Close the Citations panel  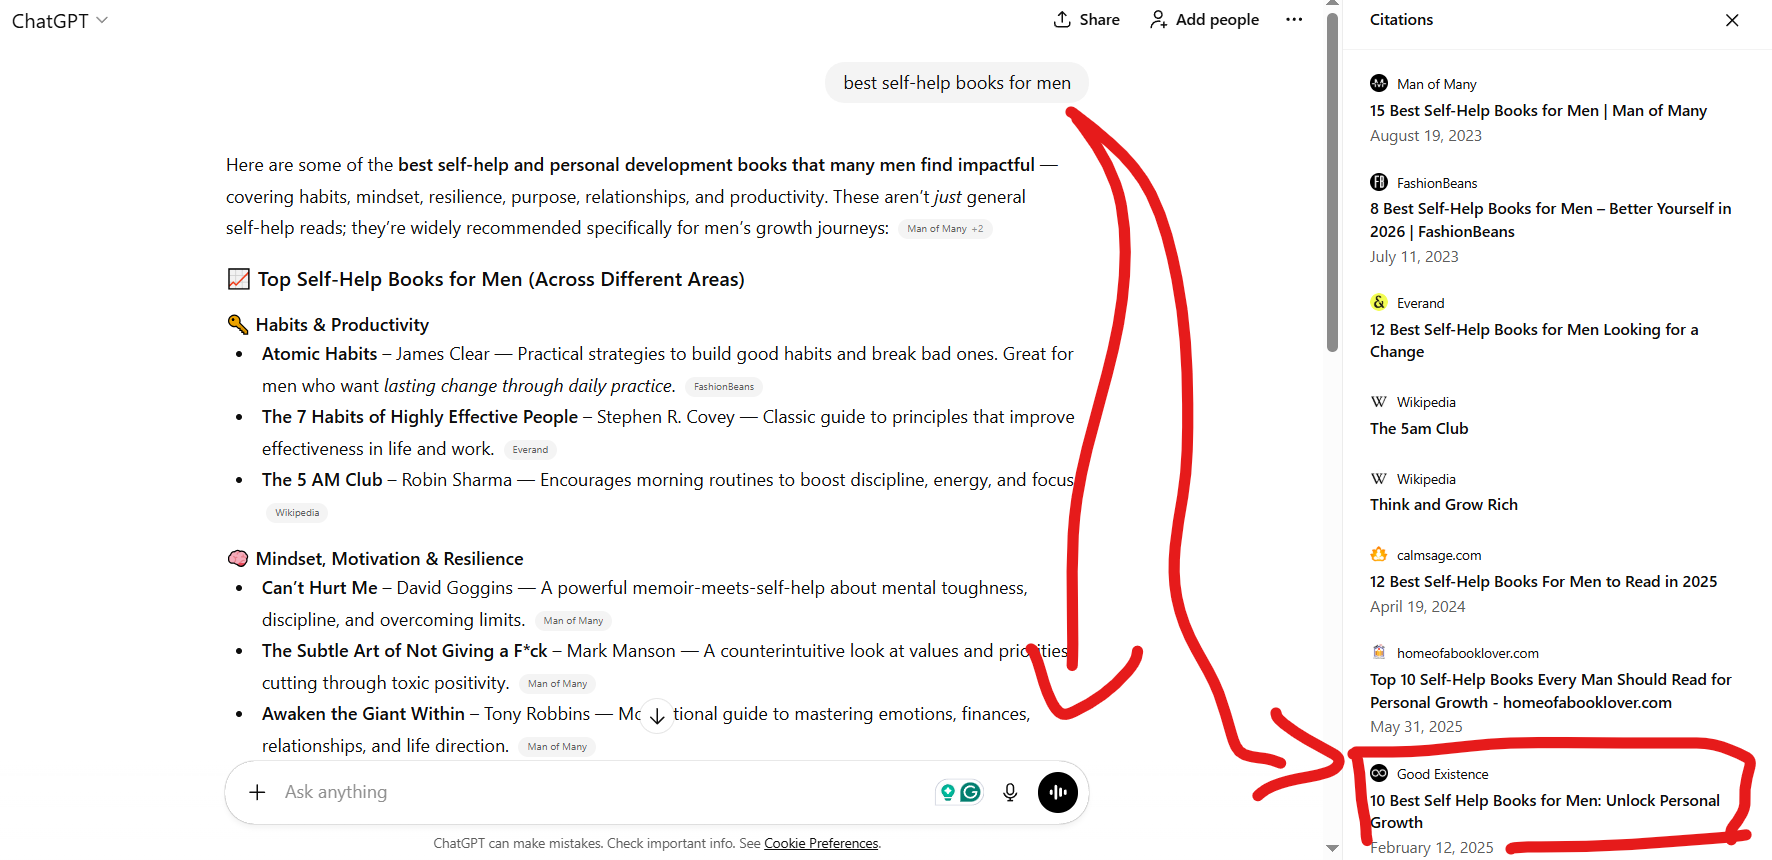1732,20
